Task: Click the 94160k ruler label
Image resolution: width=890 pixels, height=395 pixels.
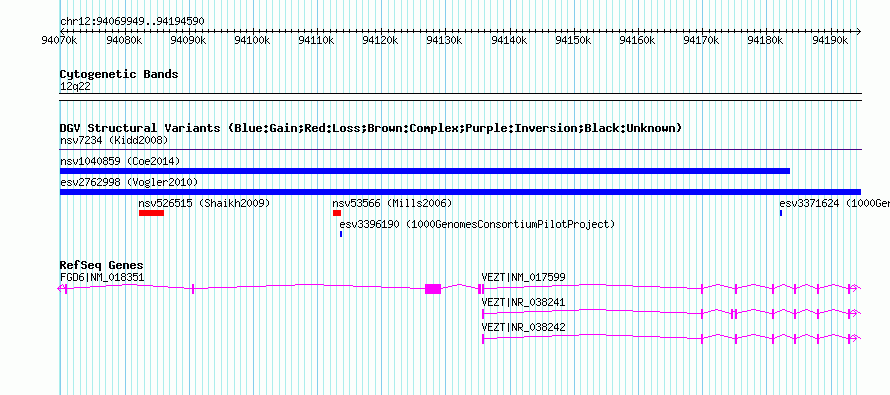Action: tap(637, 40)
